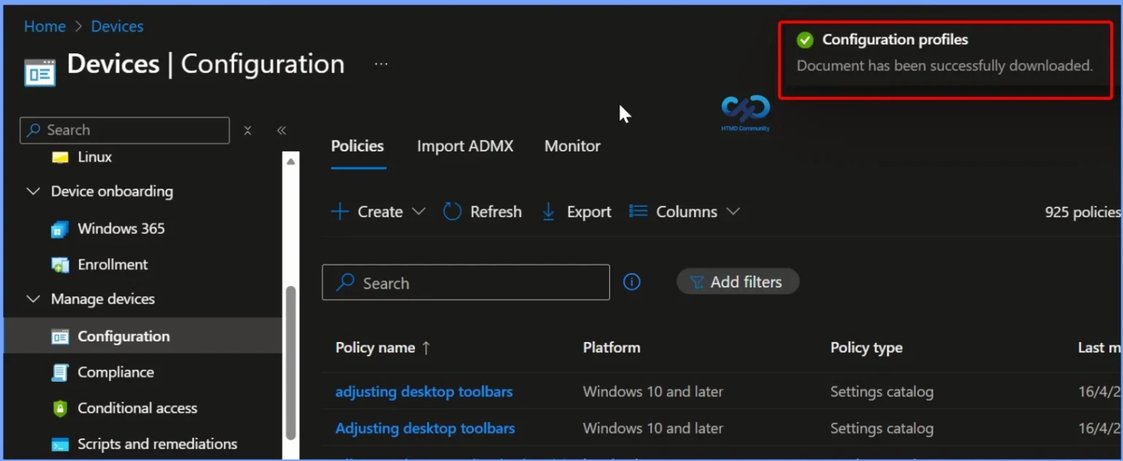Image resolution: width=1123 pixels, height=461 pixels.
Task: Click the Compliance icon
Action: tap(60, 372)
